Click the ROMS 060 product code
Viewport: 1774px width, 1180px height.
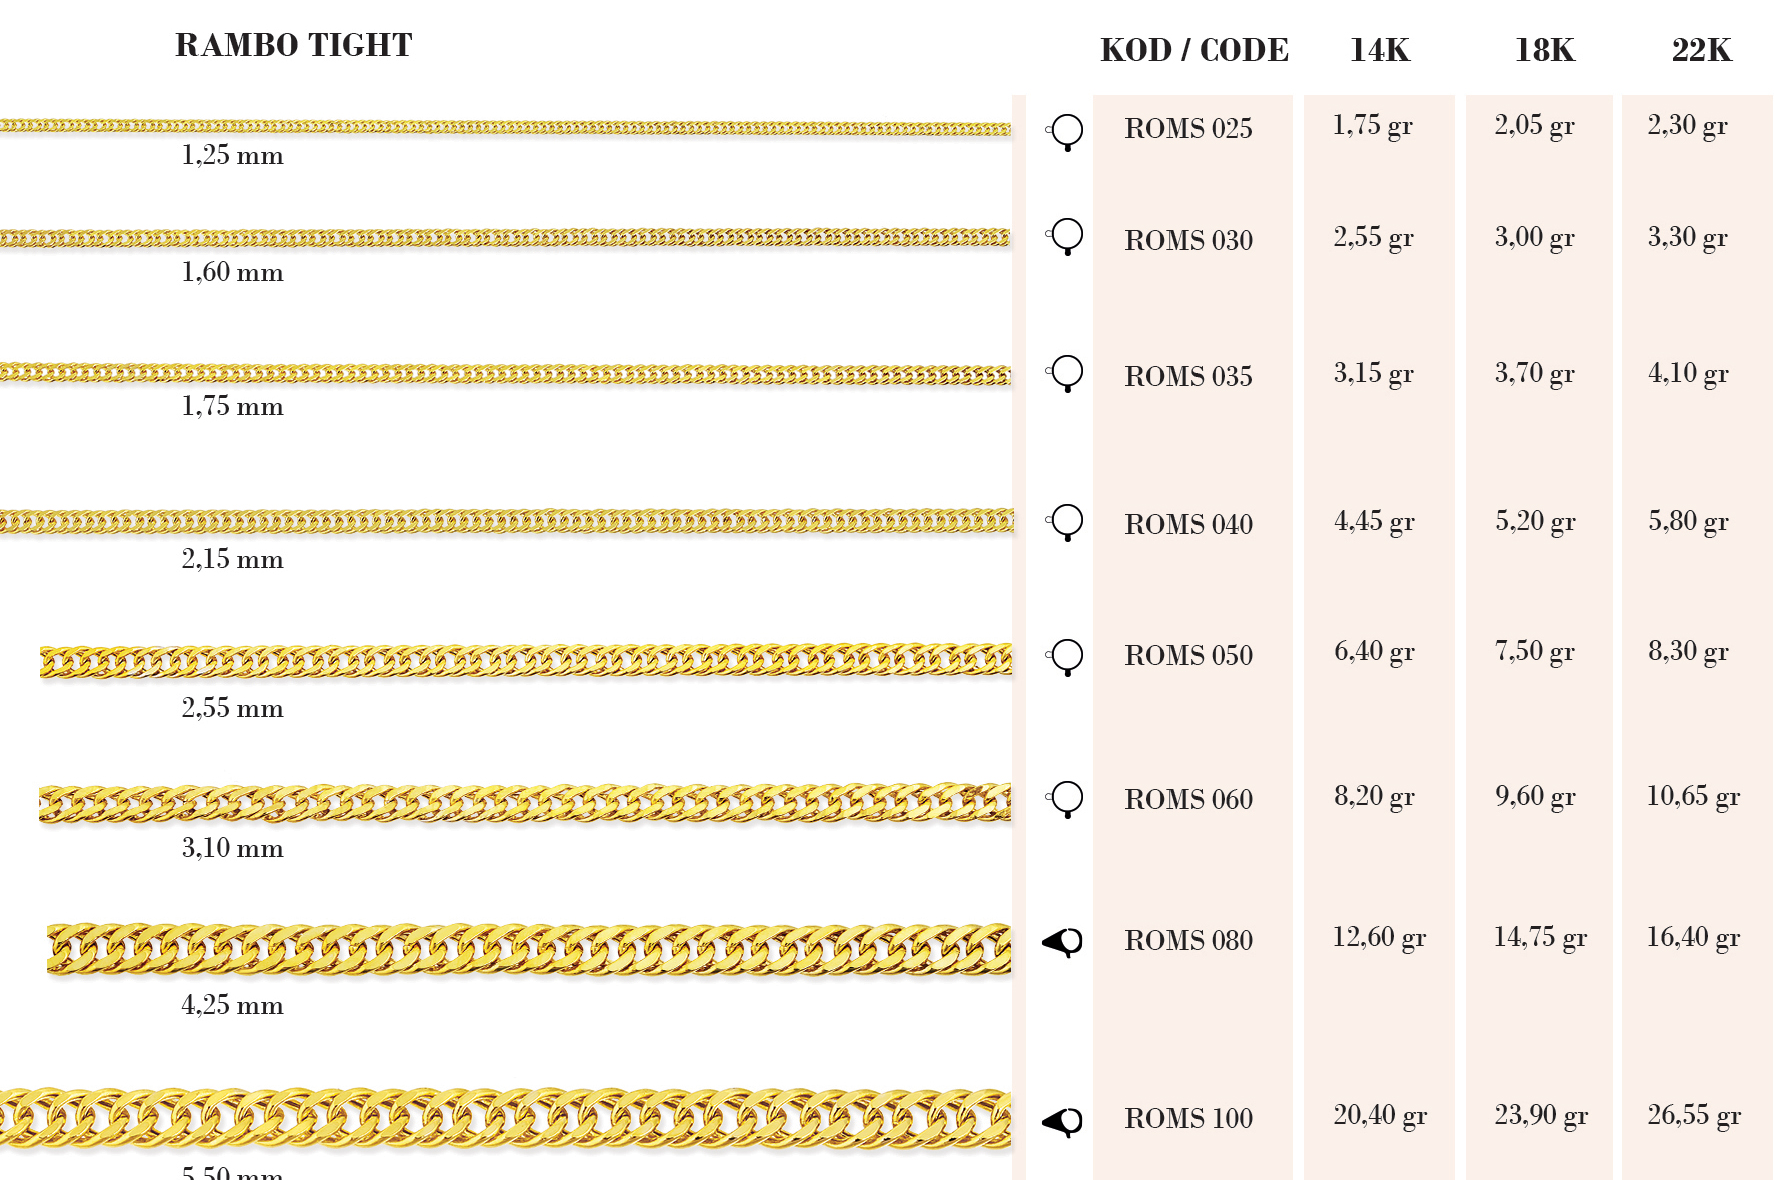coord(1188,800)
